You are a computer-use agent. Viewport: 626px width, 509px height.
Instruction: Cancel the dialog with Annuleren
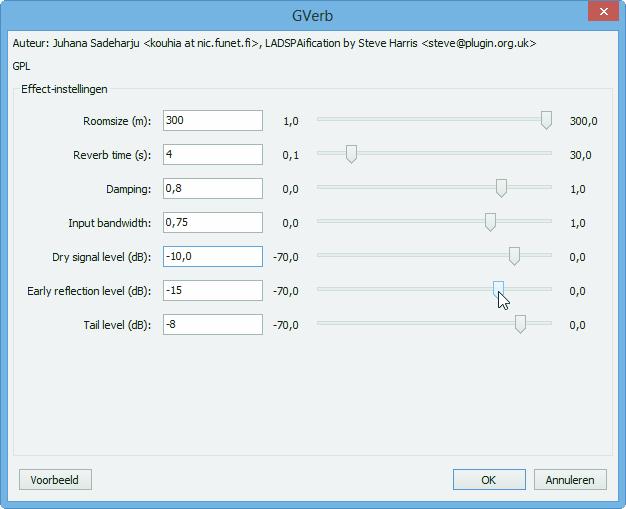pyautogui.click(x=570, y=480)
